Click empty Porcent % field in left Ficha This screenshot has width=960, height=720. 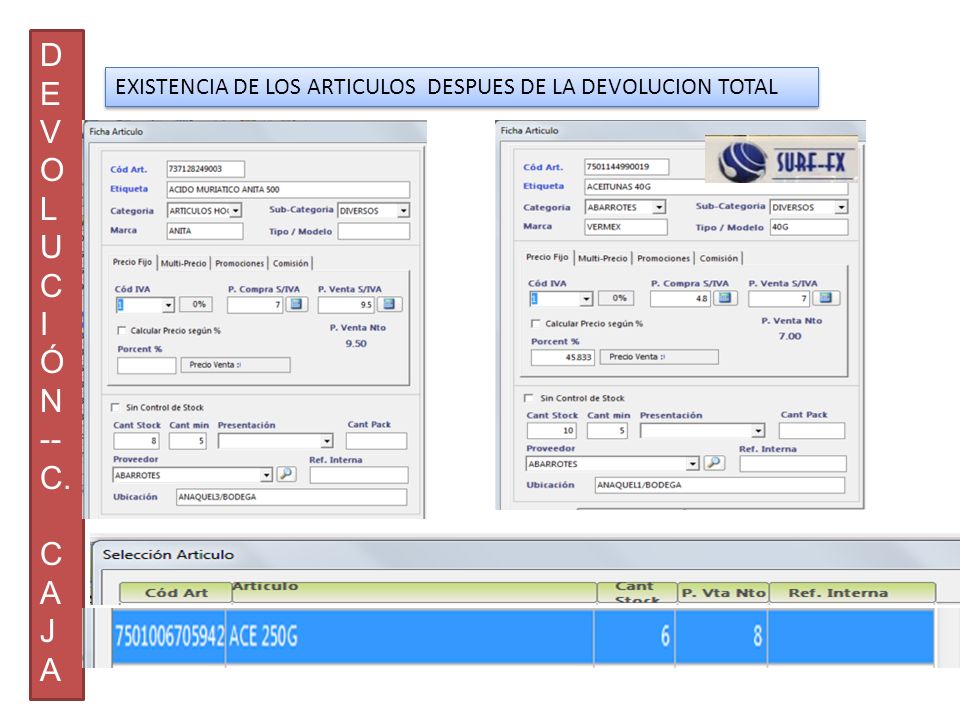click(x=146, y=366)
